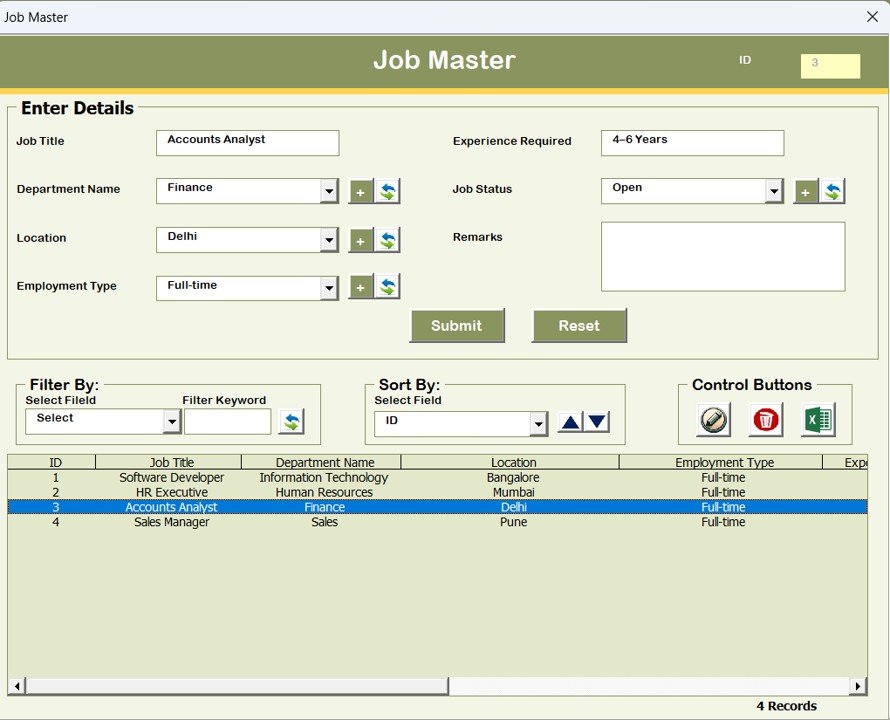Refresh the filter keyword results
890x720 pixels.
[x=291, y=421]
